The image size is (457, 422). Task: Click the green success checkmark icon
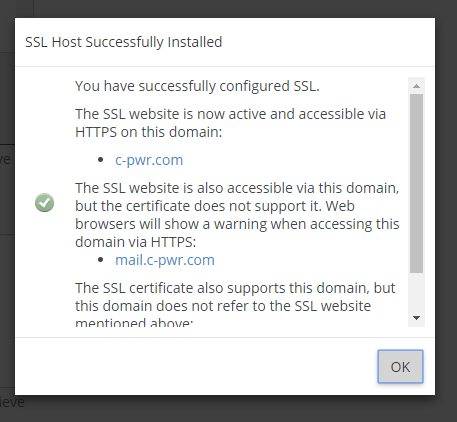44,202
